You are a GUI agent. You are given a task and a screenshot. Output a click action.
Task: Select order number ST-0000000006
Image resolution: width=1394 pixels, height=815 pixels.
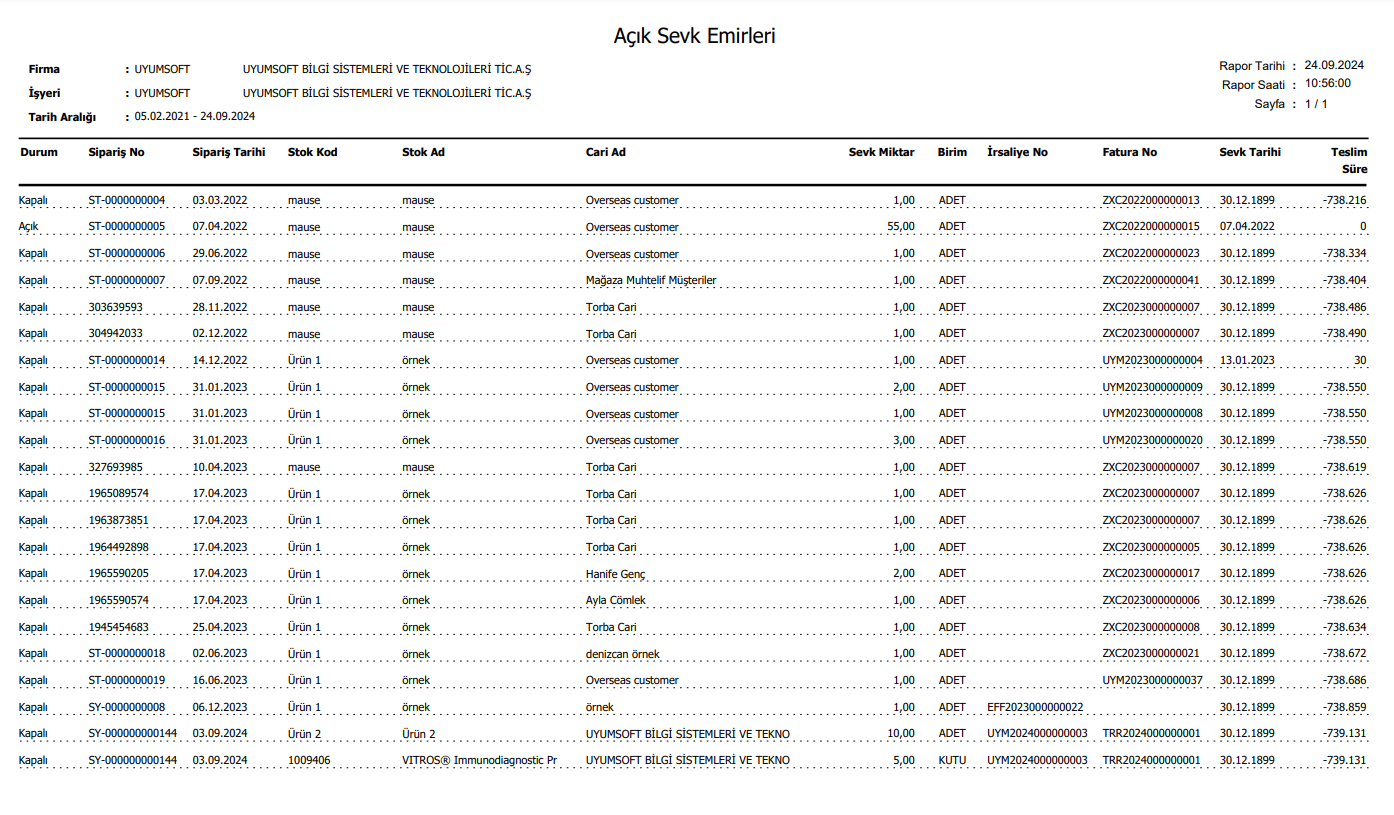pyautogui.click(x=127, y=254)
